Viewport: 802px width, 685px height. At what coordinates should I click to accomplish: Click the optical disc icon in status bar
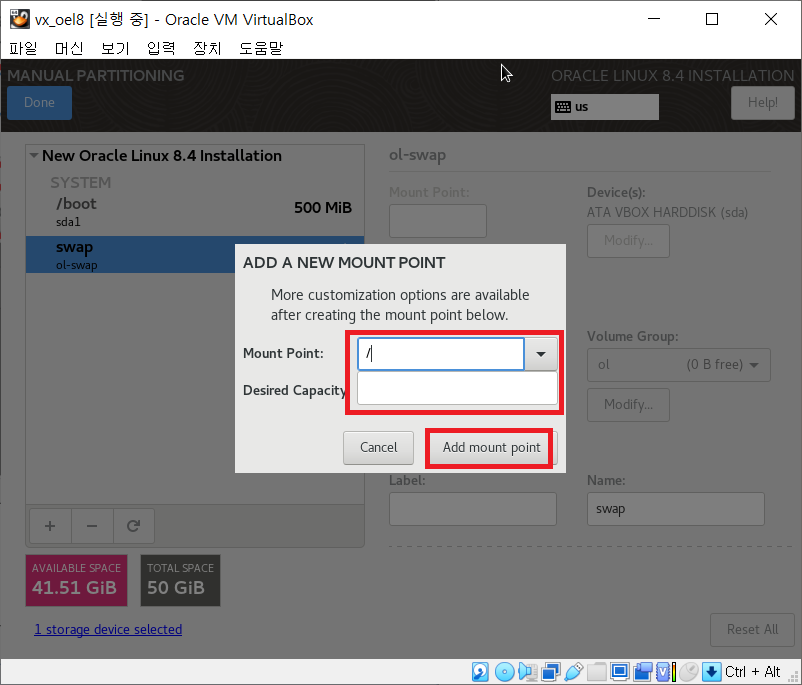pos(504,671)
